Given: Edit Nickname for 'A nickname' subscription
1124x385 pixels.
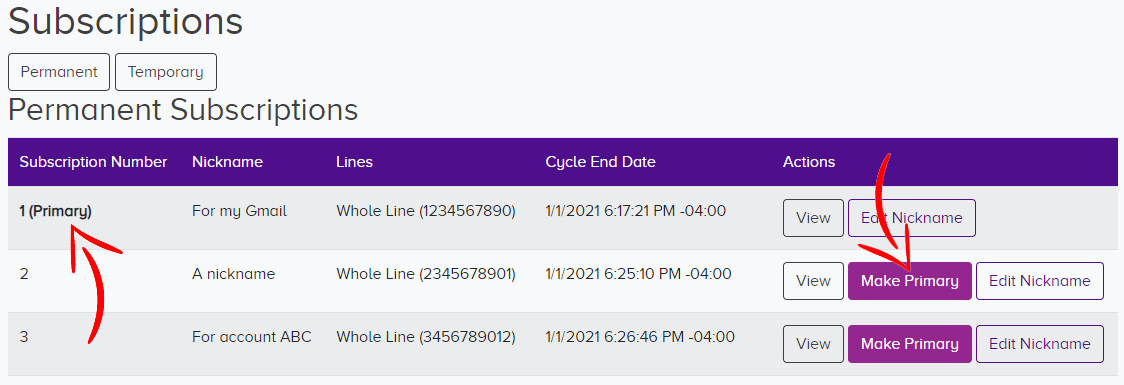Looking at the screenshot, I should (x=1040, y=281).
